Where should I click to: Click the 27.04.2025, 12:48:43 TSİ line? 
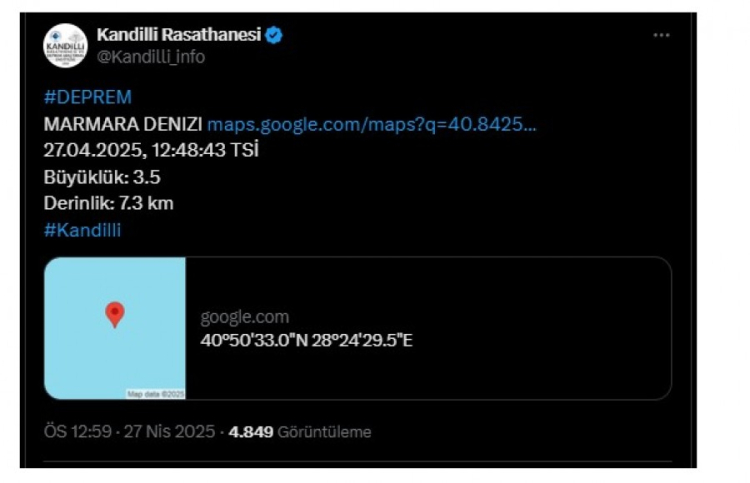coord(151,150)
